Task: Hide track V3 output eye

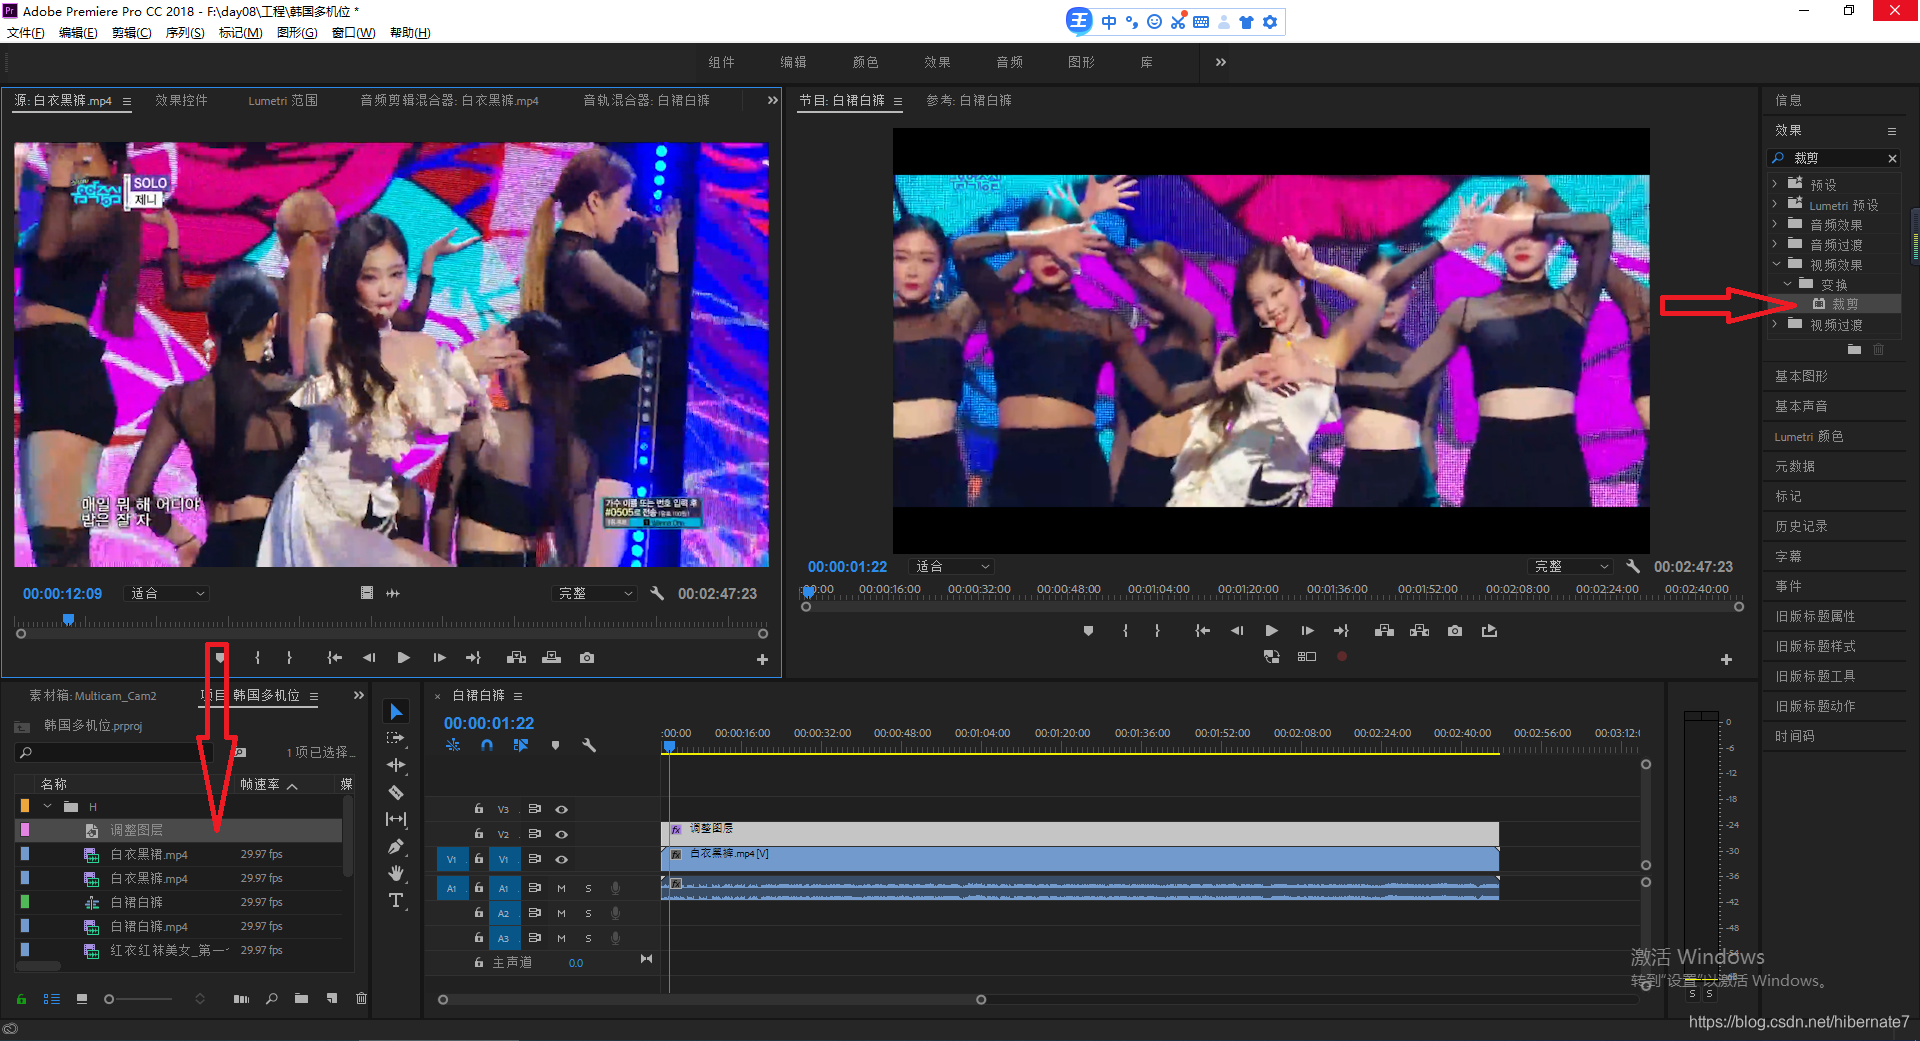Action: (562, 809)
